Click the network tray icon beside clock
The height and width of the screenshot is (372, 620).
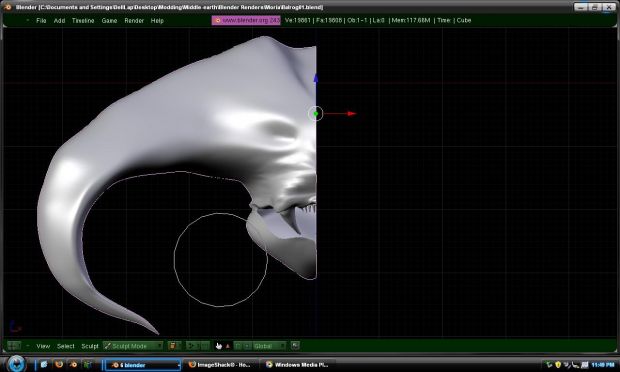(584, 364)
